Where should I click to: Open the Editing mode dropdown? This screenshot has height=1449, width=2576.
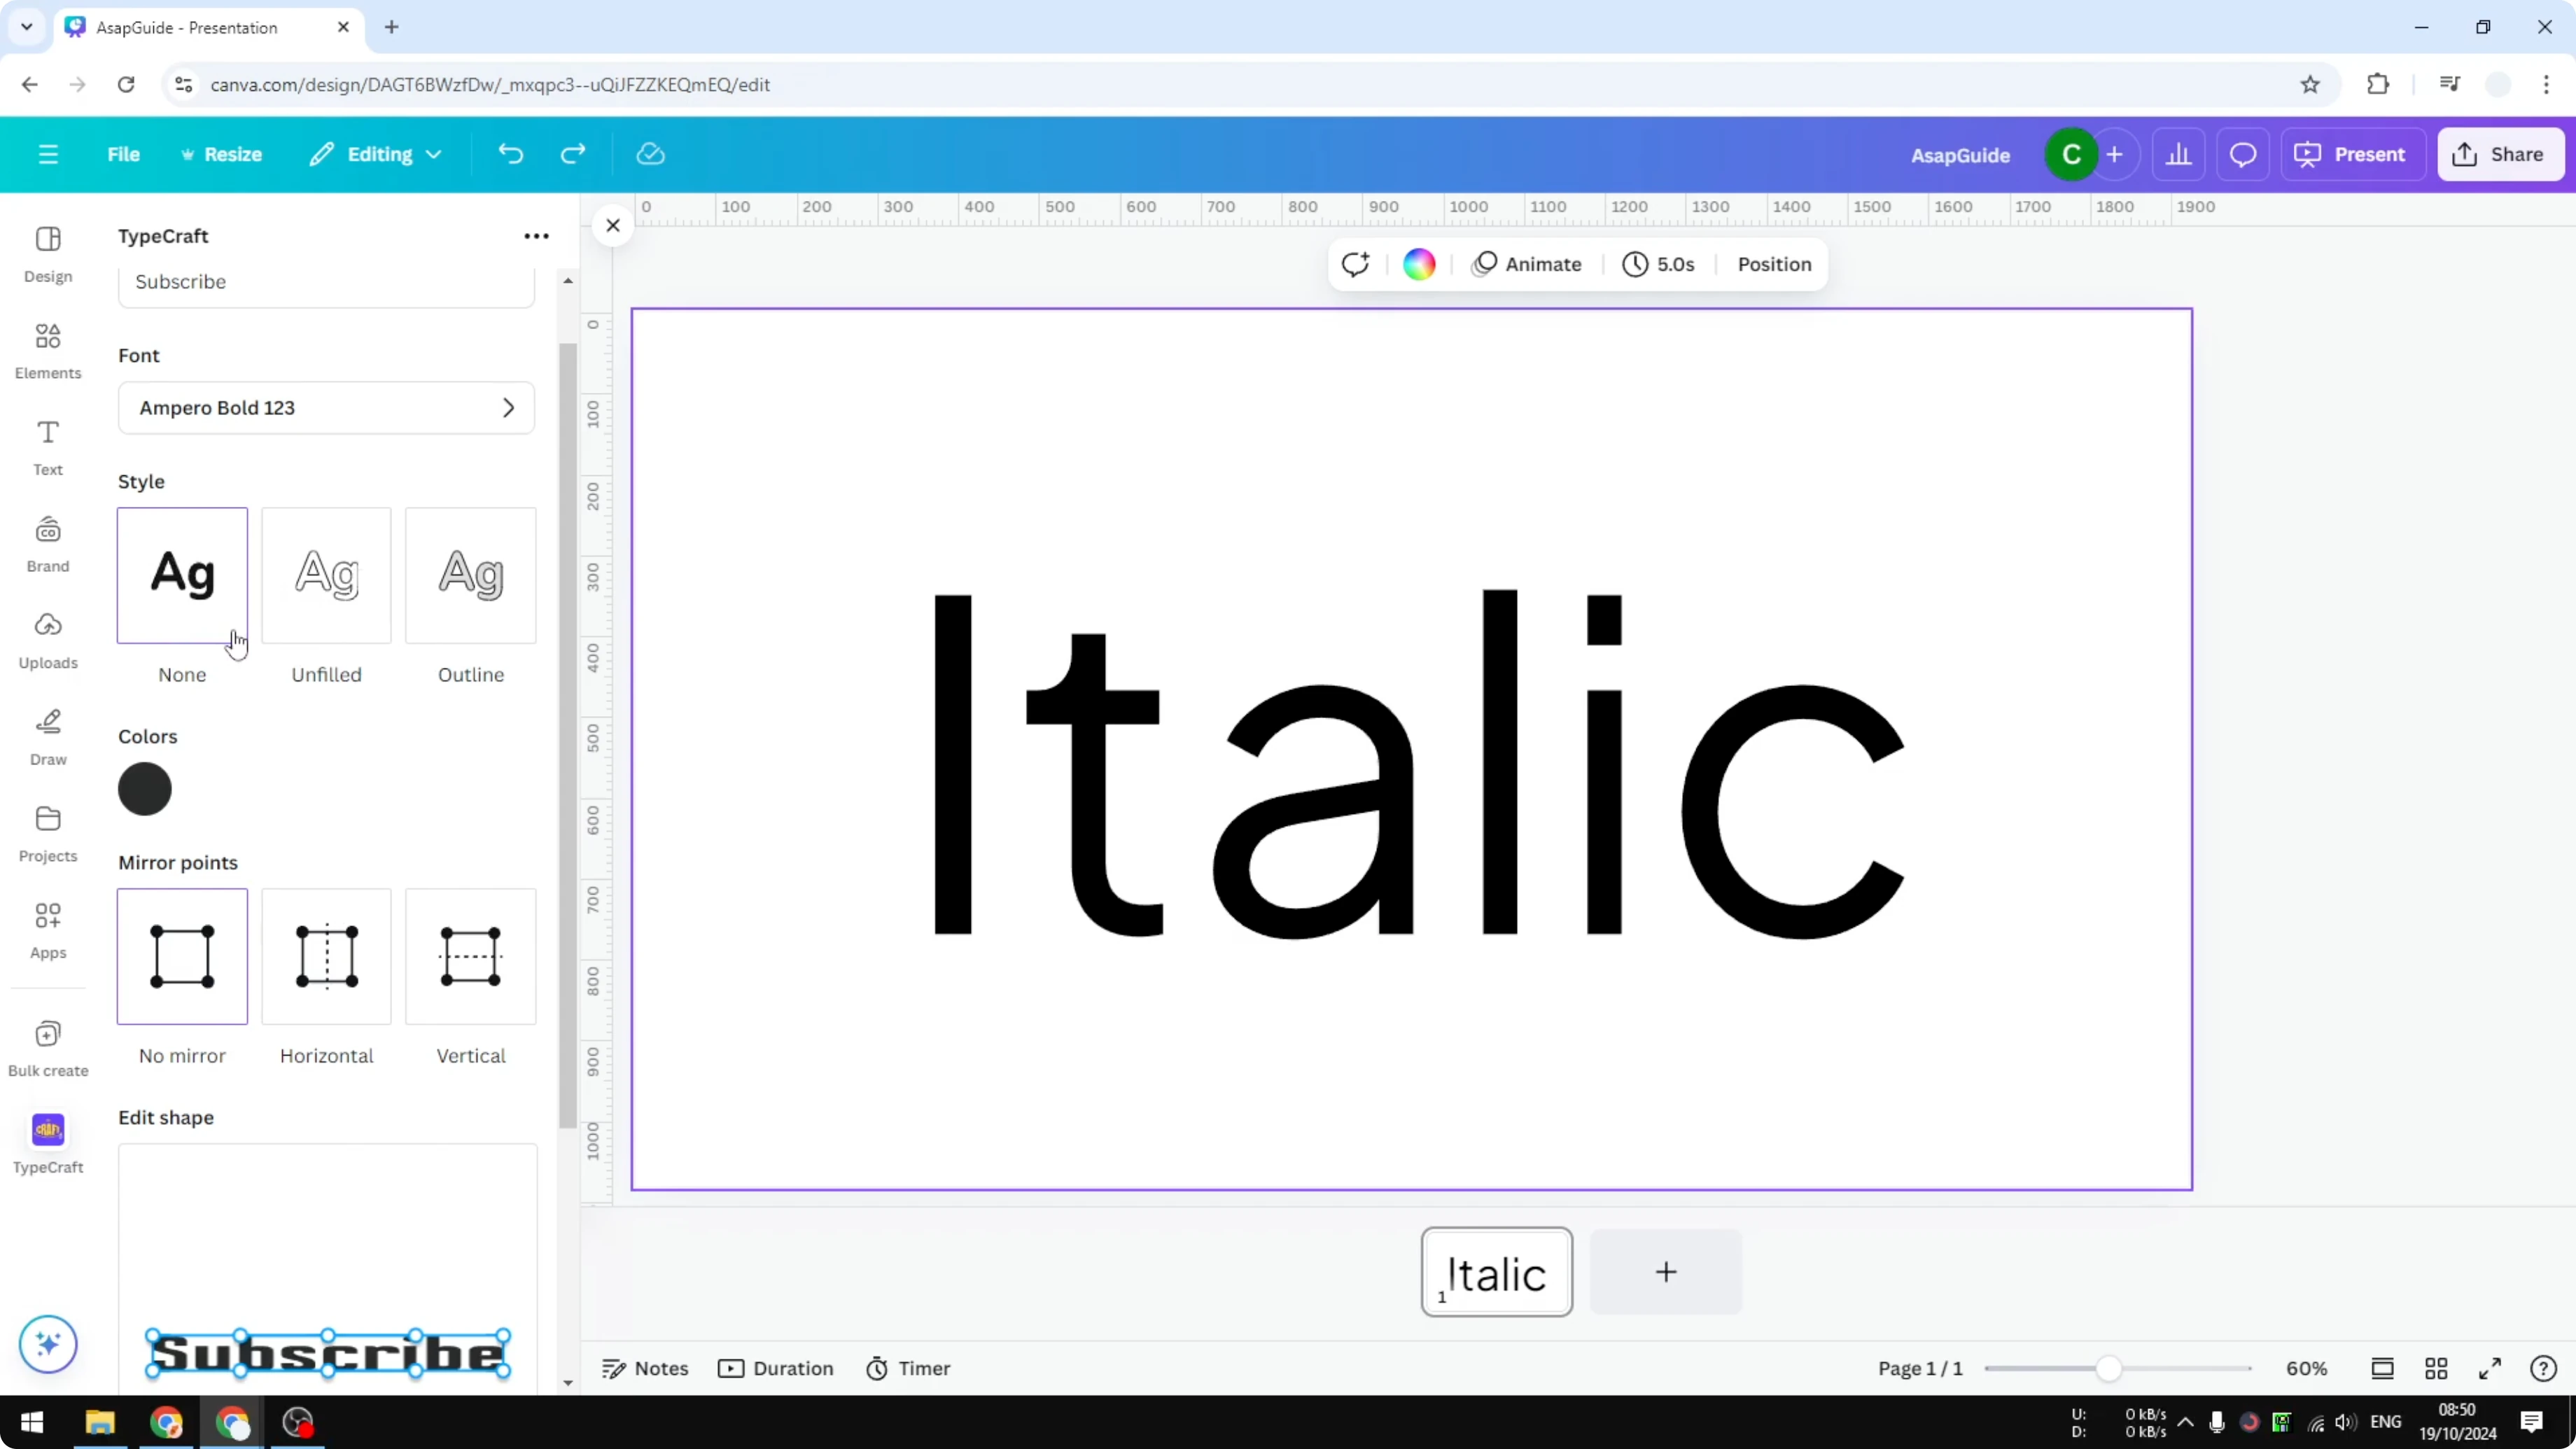375,154
